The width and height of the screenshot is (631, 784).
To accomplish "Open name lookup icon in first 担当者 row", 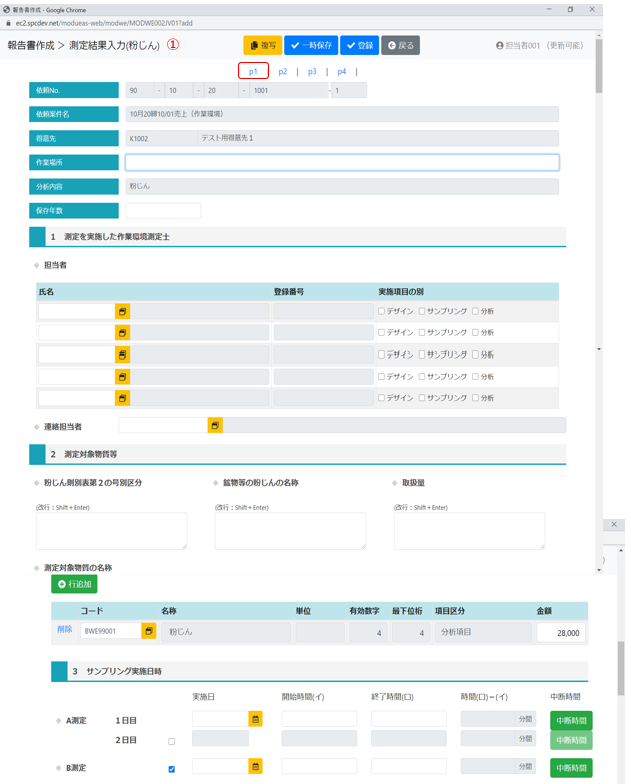I will click(122, 312).
